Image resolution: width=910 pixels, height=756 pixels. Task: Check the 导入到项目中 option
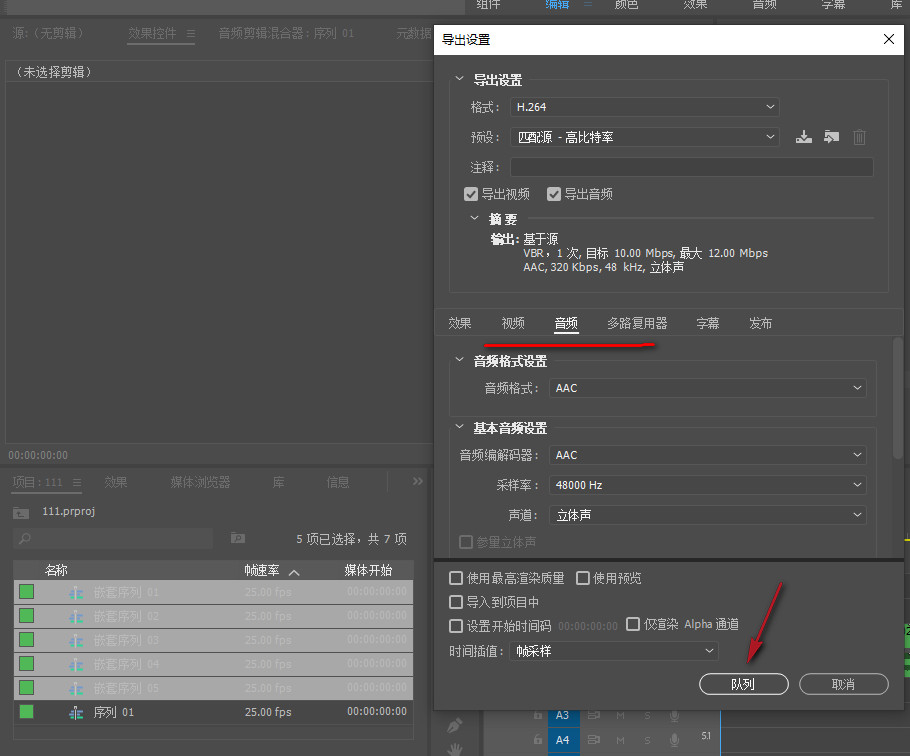tap(456, 602)
